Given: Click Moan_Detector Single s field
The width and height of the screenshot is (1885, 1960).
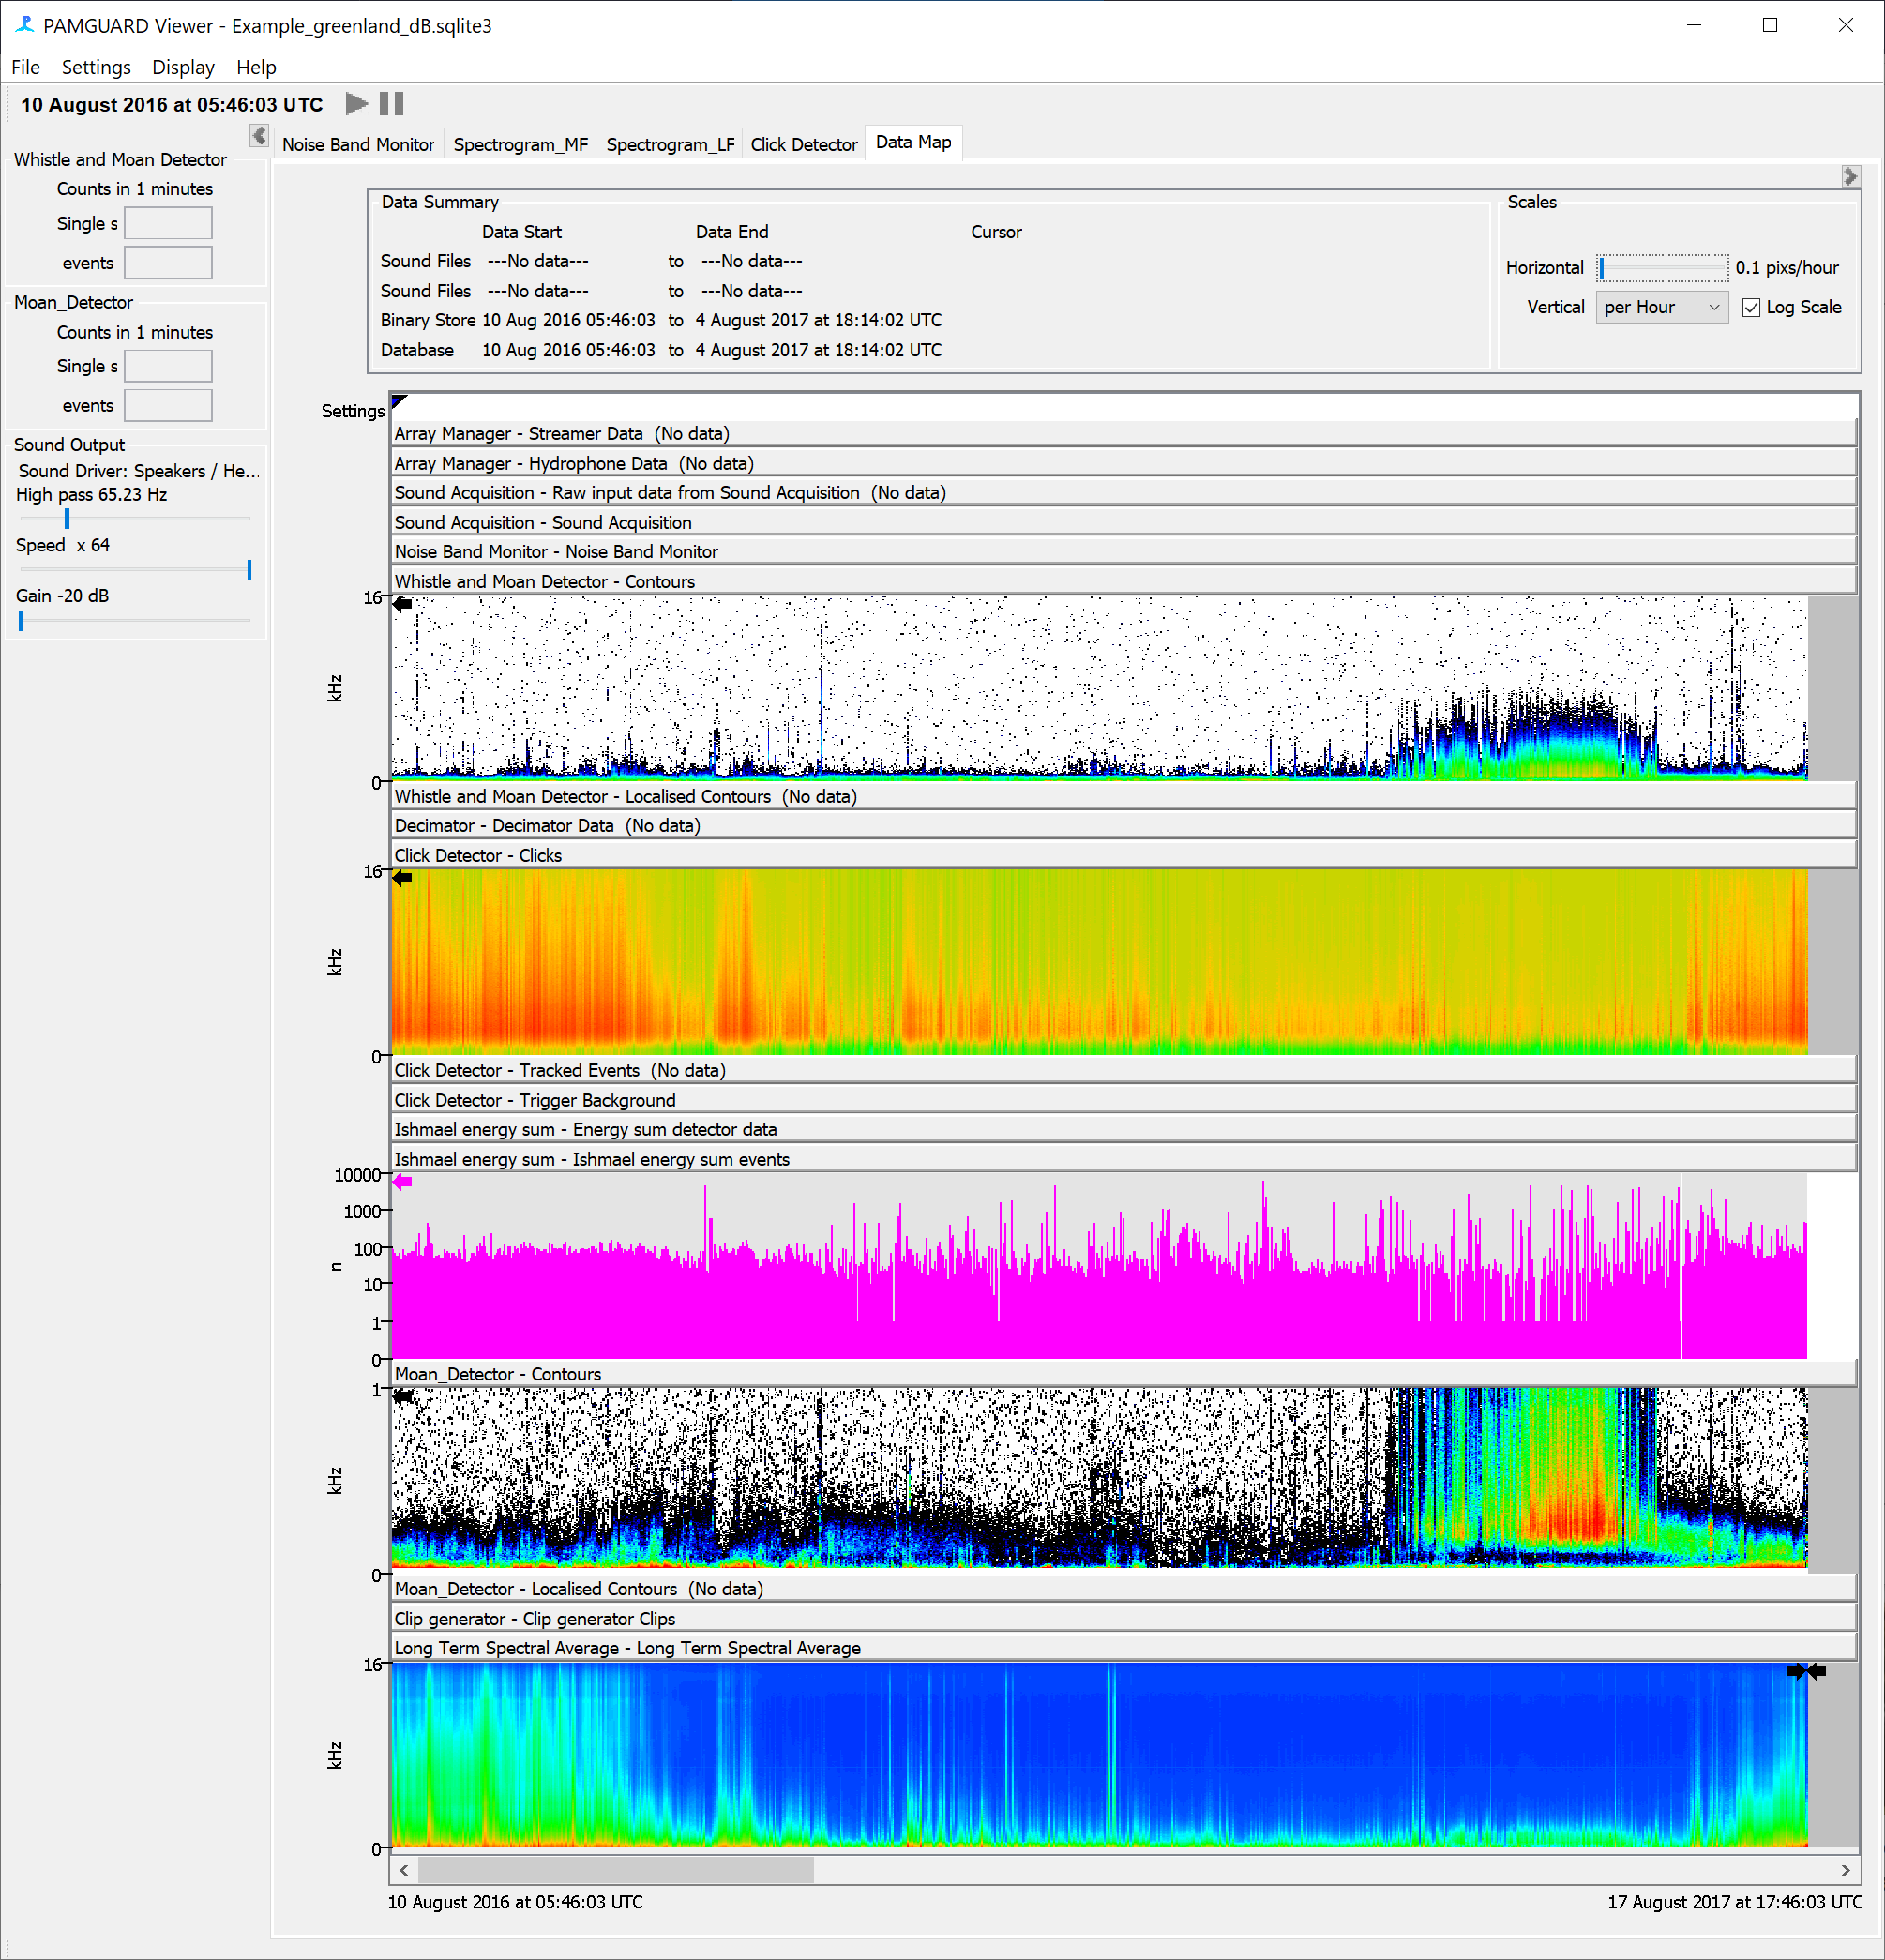Looking at the screenshot, I should tap(168, 366).
